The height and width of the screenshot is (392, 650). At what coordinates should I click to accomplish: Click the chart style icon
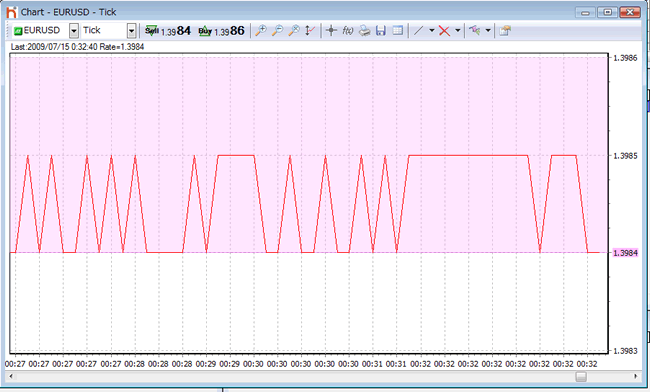pos(475,30)
